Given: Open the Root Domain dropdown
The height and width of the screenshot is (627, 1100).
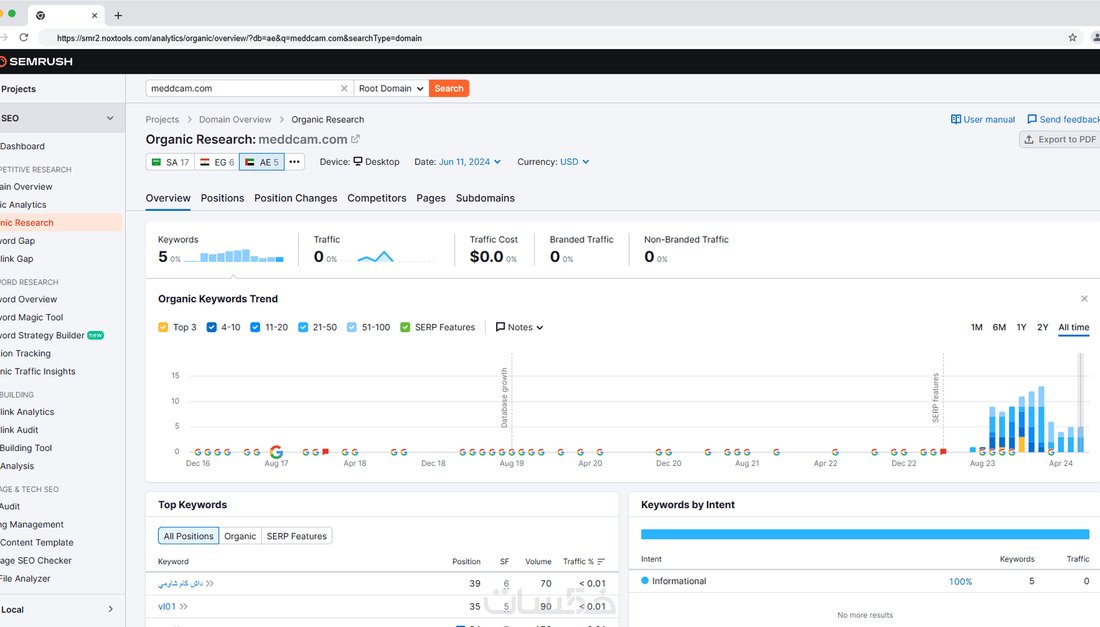Looking at the screenshot, I should click(x=391, y=88).
